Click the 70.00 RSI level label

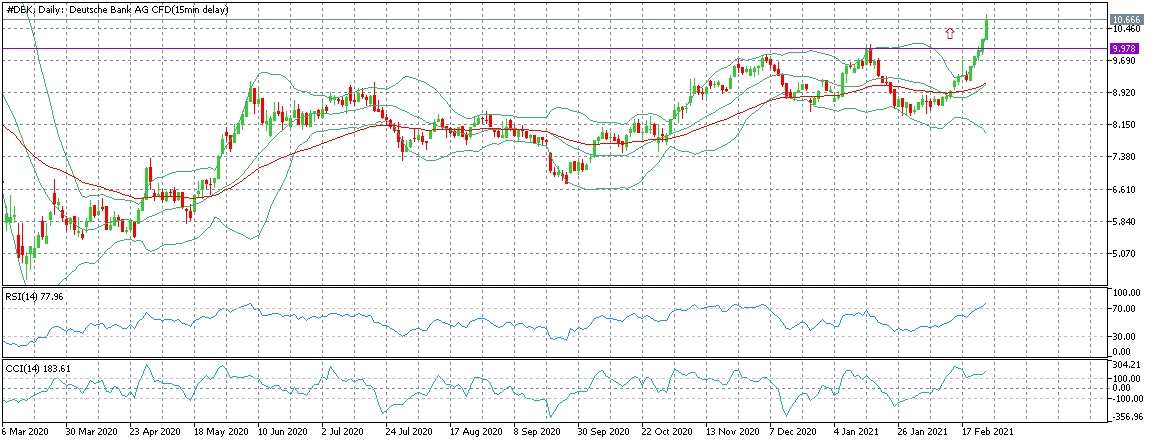pos(1124,309)
